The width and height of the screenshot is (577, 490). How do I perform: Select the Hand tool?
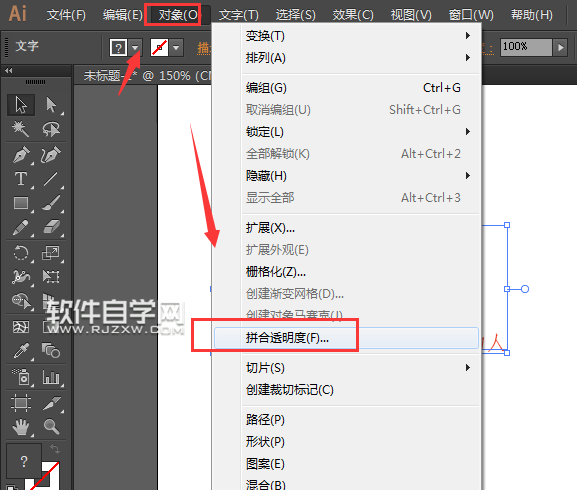click(x=21, y=427)
